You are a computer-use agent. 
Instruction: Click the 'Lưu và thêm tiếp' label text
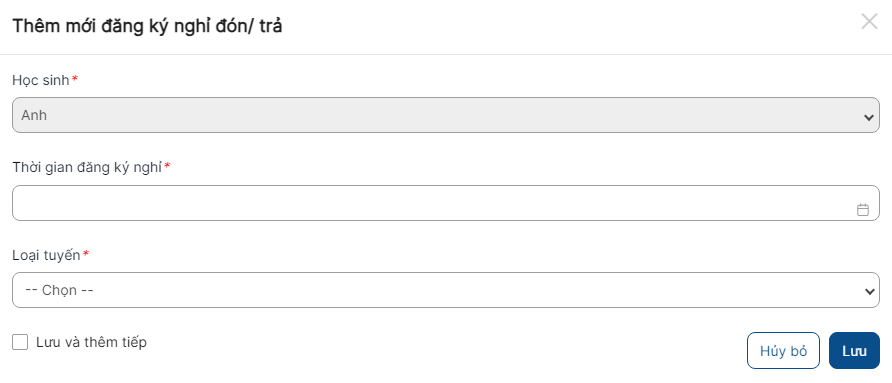[91, 342]
